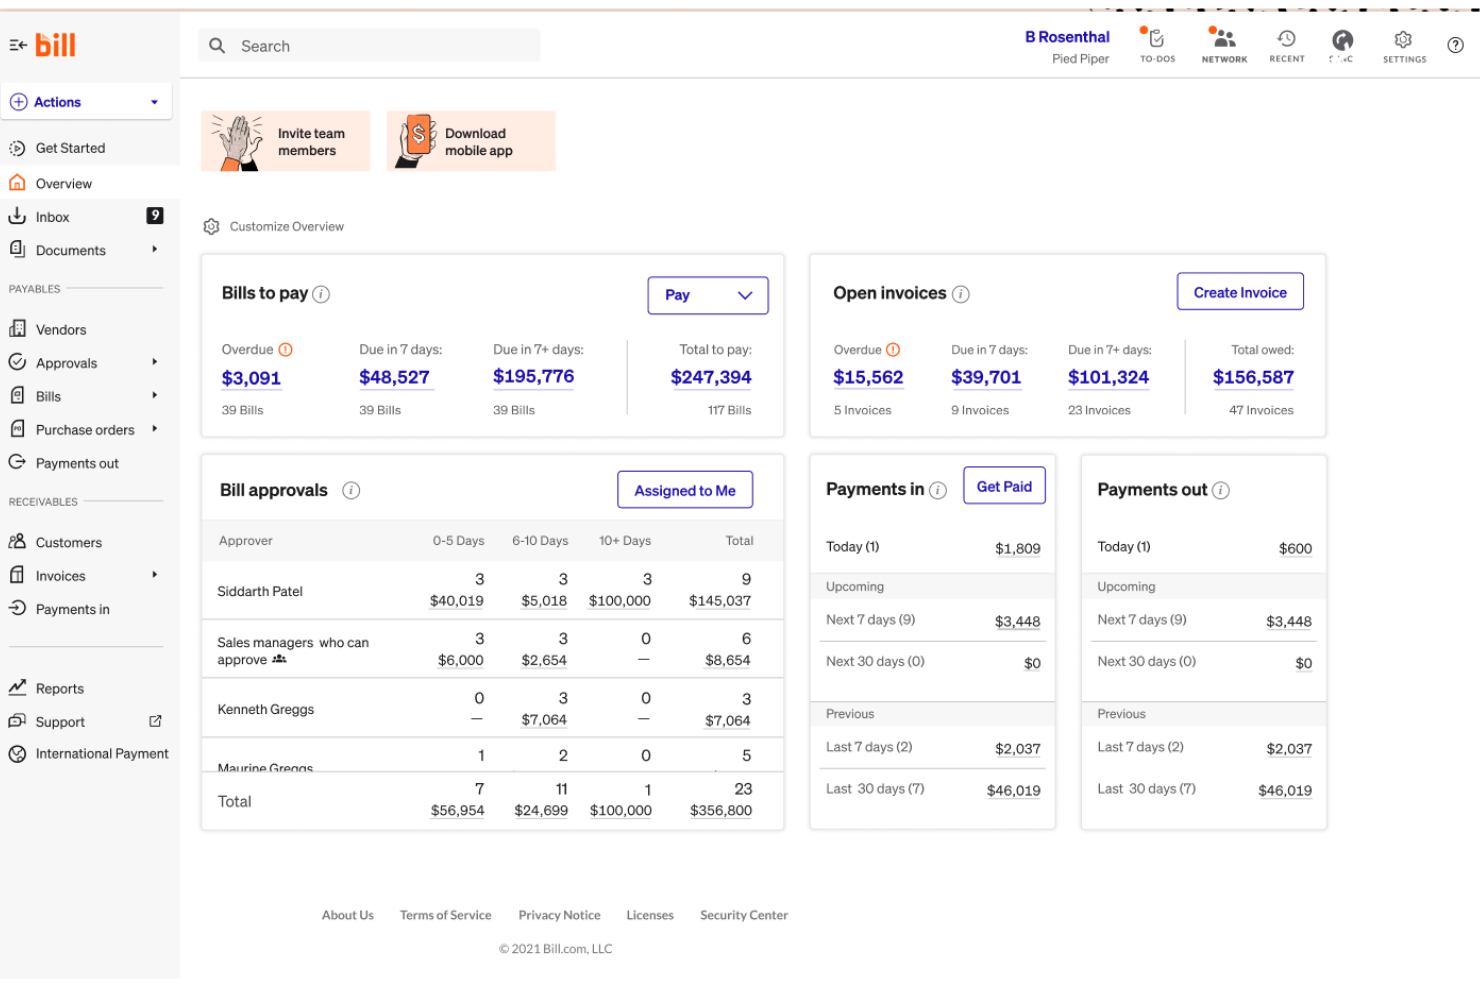1480x987 pixels.
Task: Open the Terms of Service link
Action: pos(445,915)
